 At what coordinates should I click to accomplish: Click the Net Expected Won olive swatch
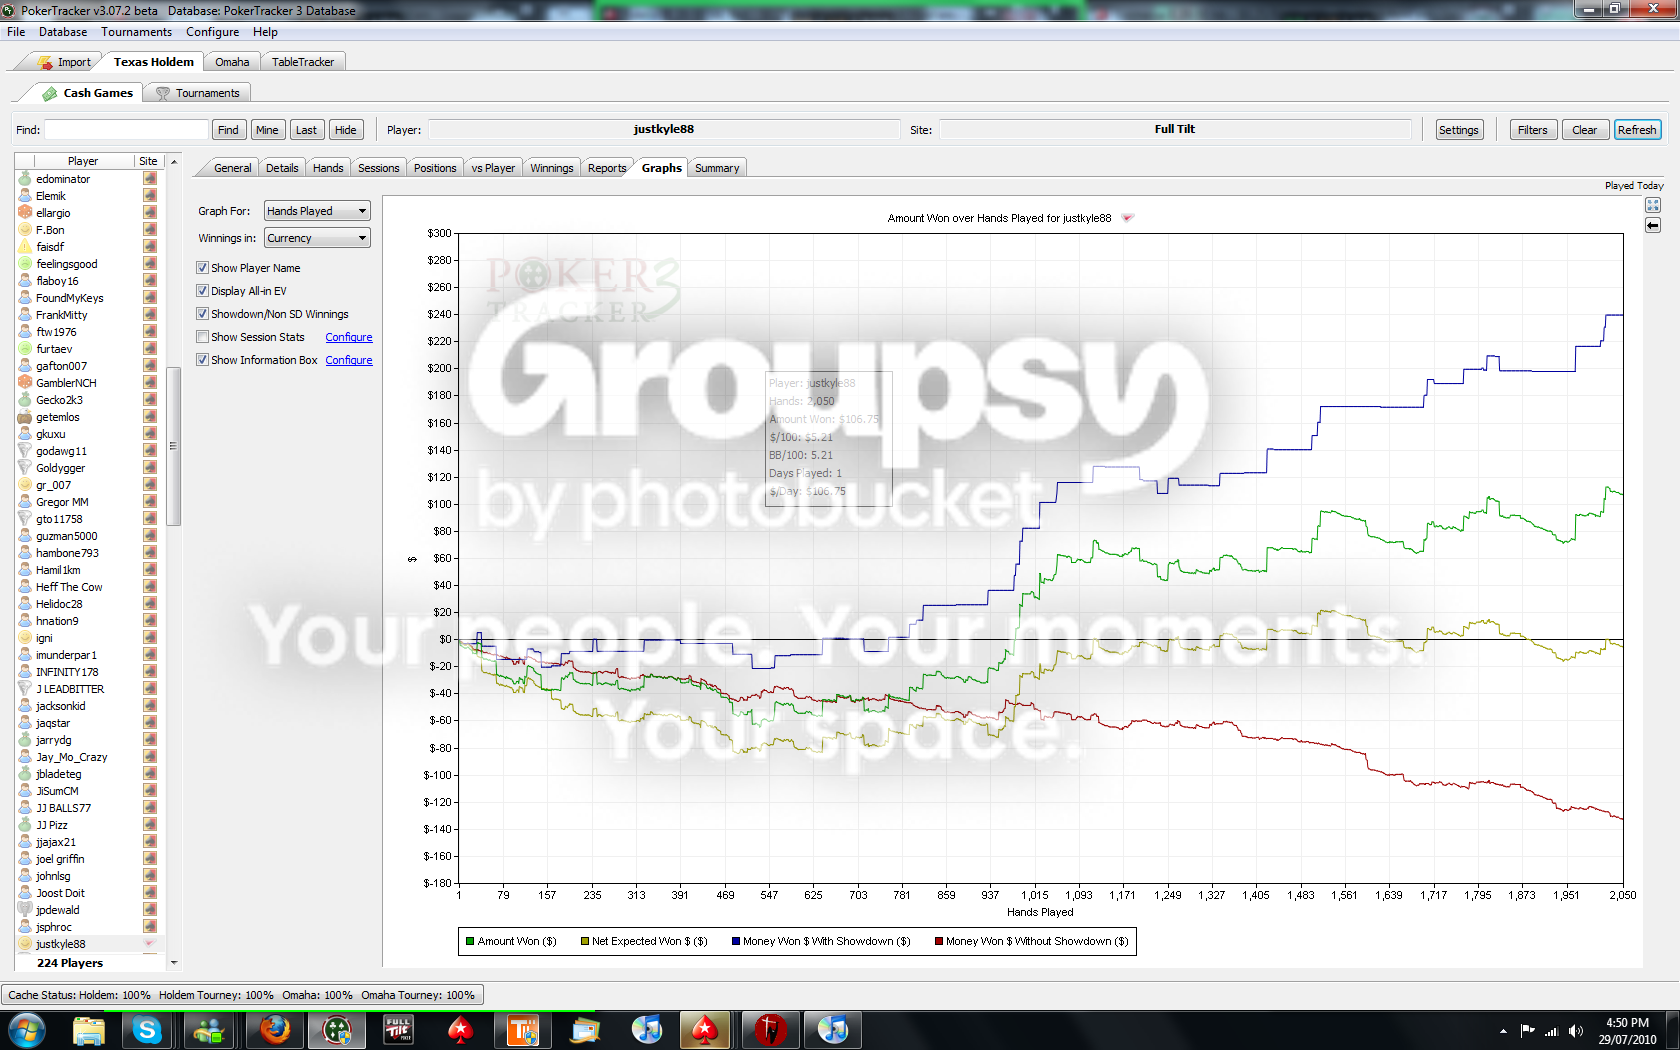coord(585,941)
